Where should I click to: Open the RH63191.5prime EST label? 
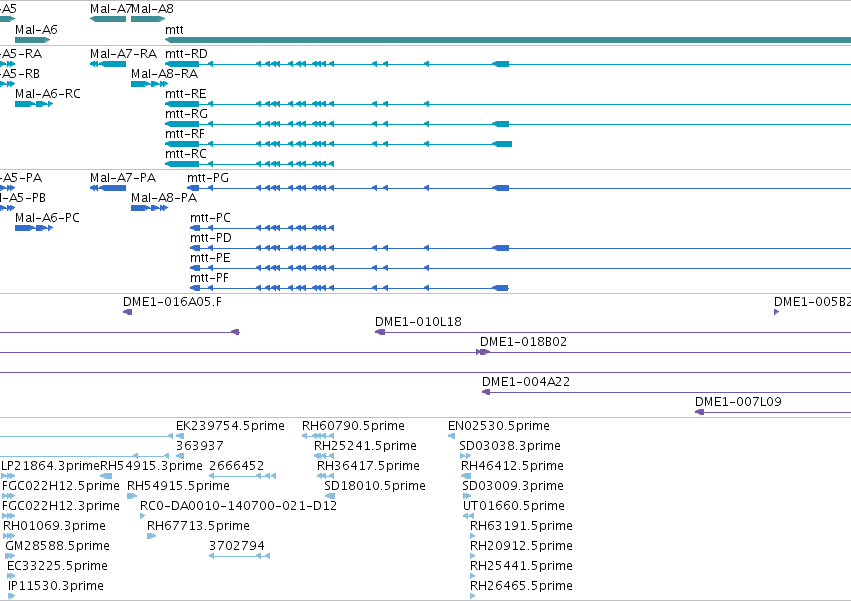tap(521, 527)
